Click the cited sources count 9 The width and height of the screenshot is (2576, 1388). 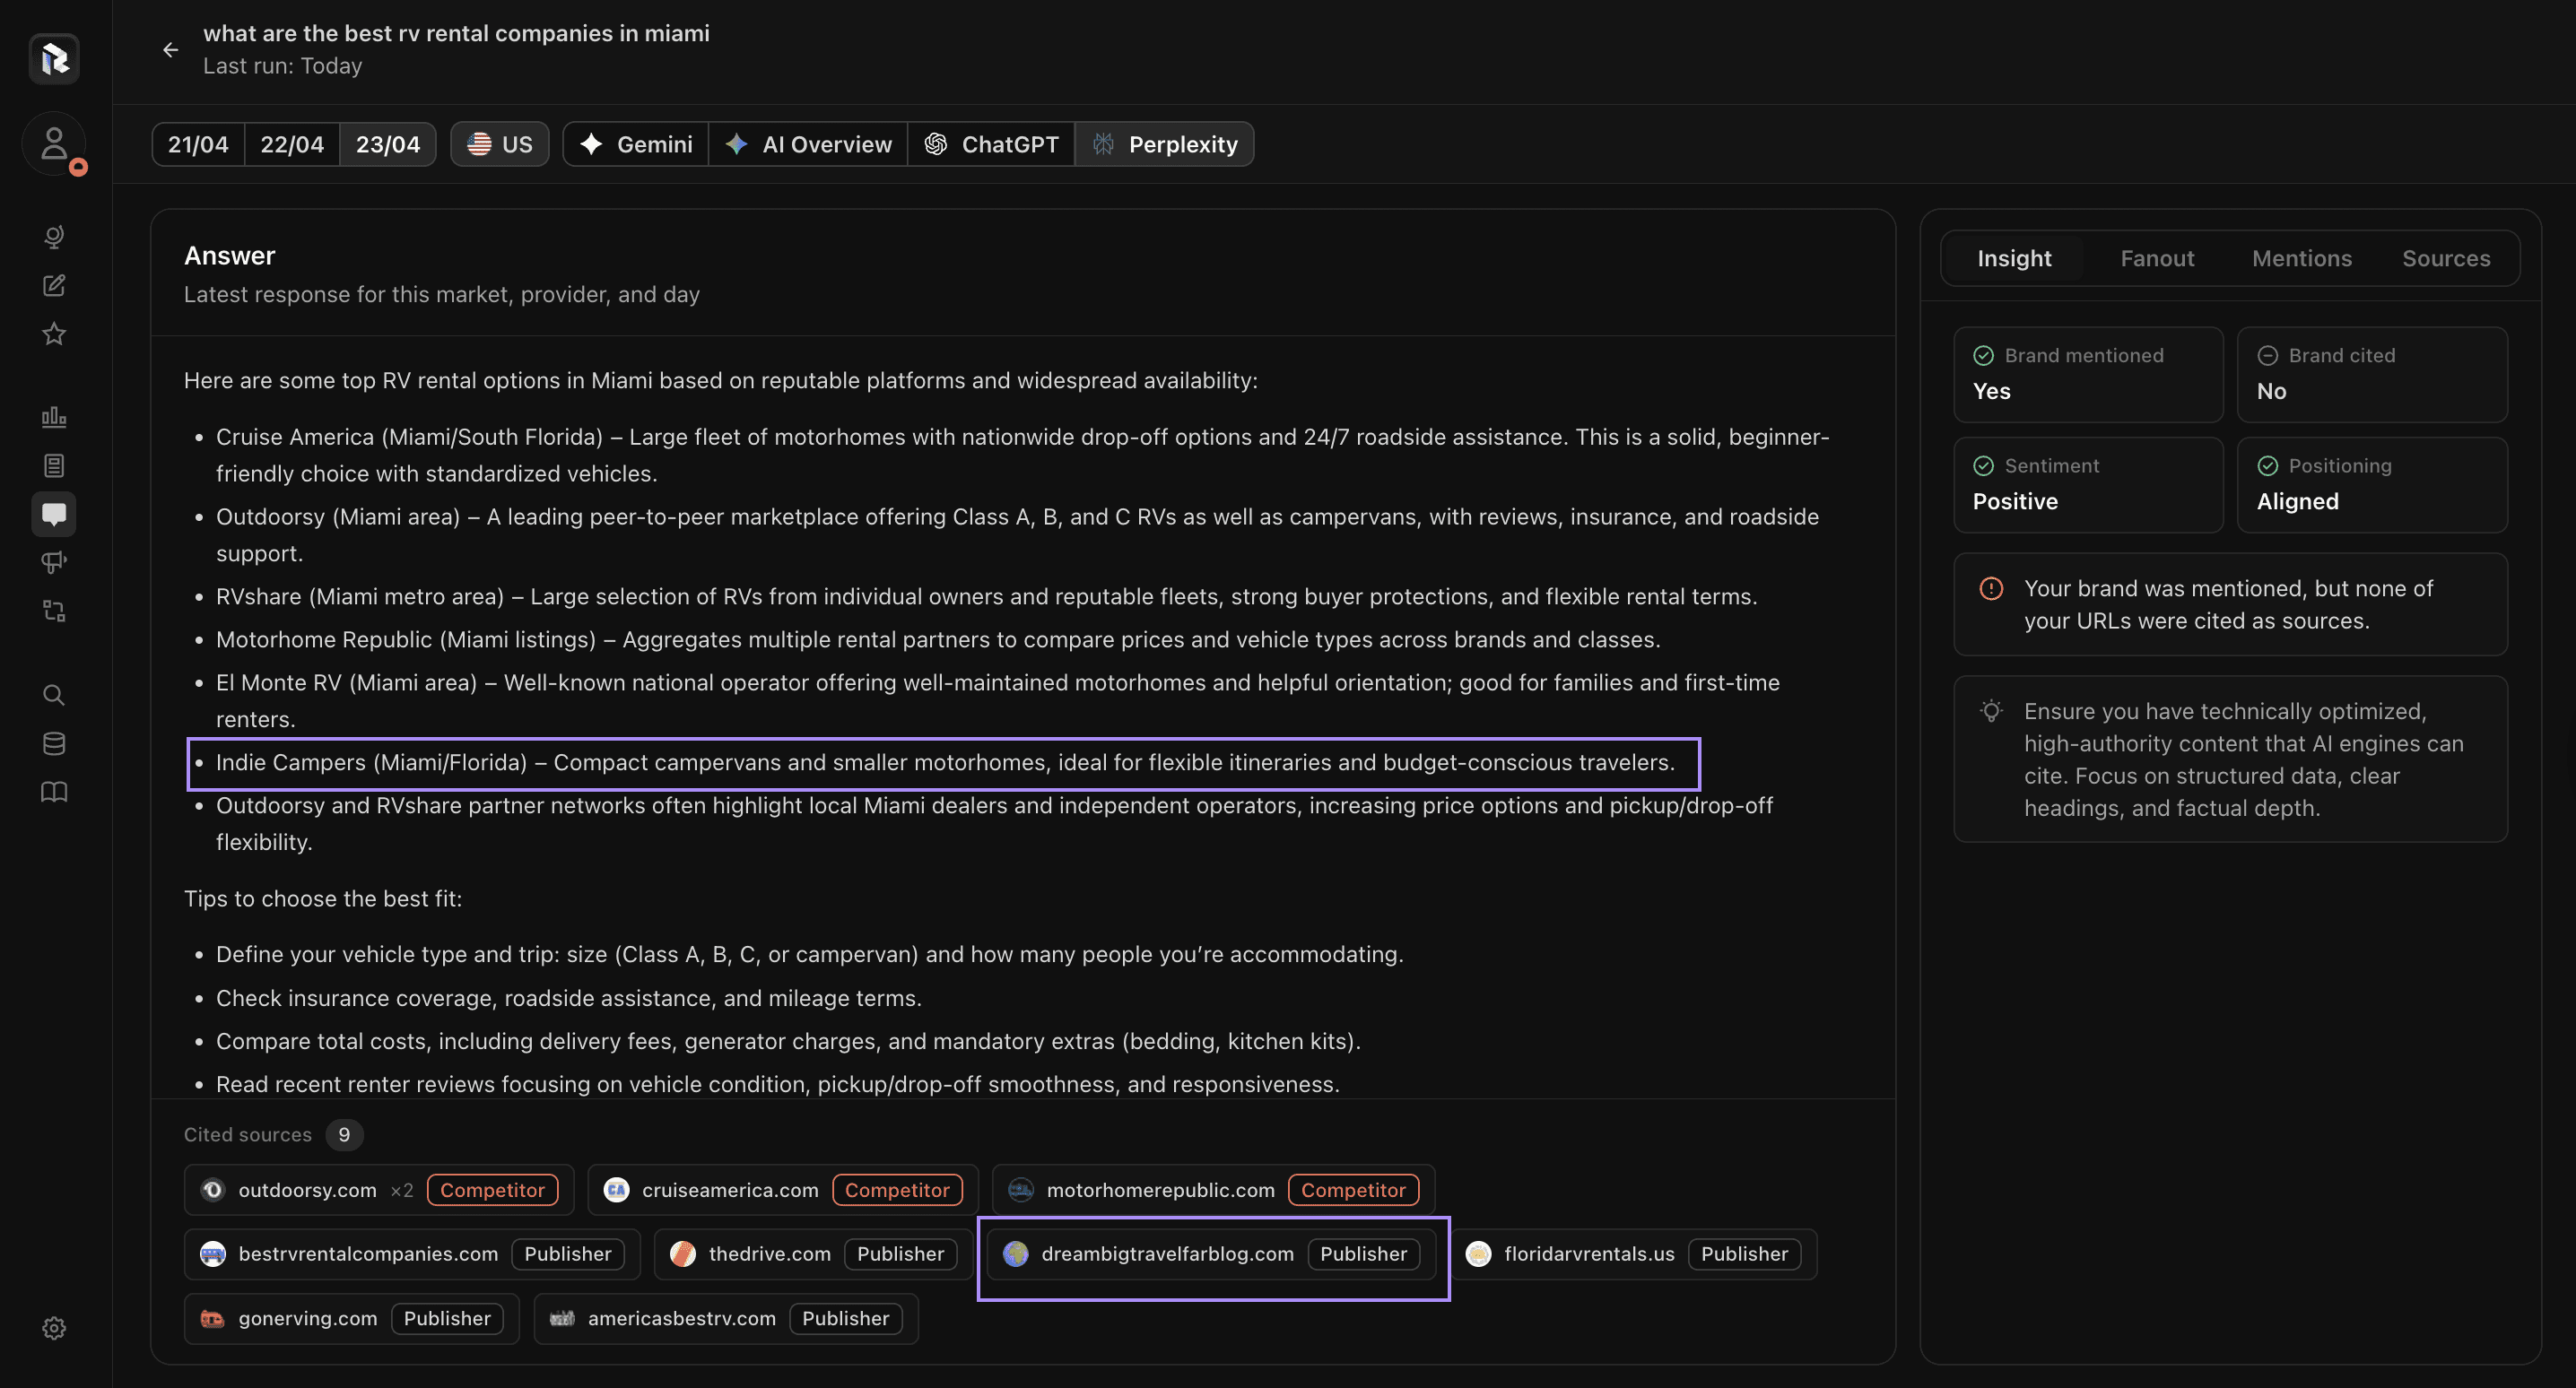pyautogui.click(x=344, y=1135)
